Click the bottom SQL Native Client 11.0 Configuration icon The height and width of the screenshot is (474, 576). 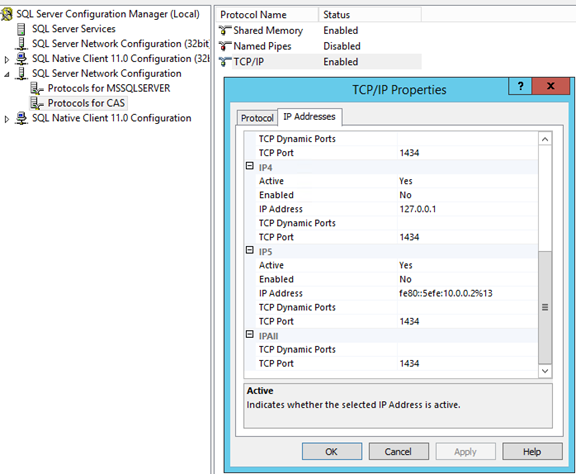pos(22,118)
